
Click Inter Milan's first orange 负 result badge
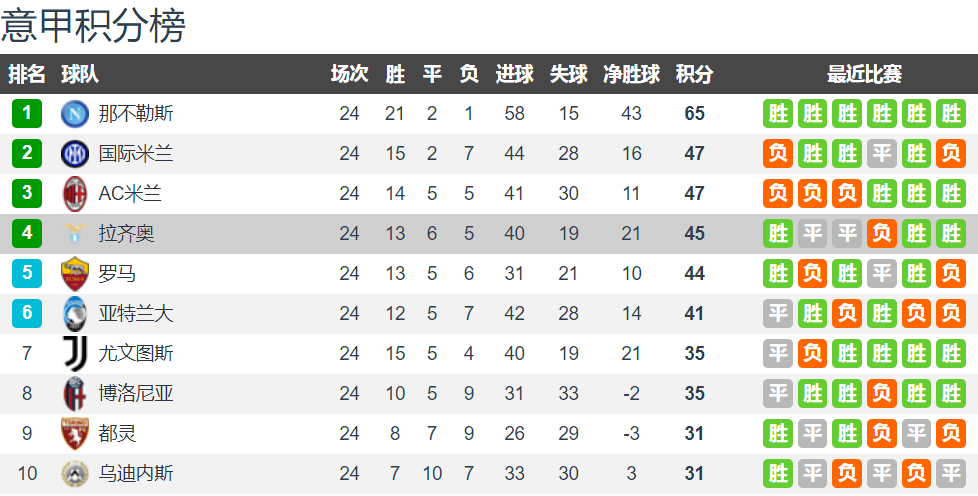(x=778, y=153)
